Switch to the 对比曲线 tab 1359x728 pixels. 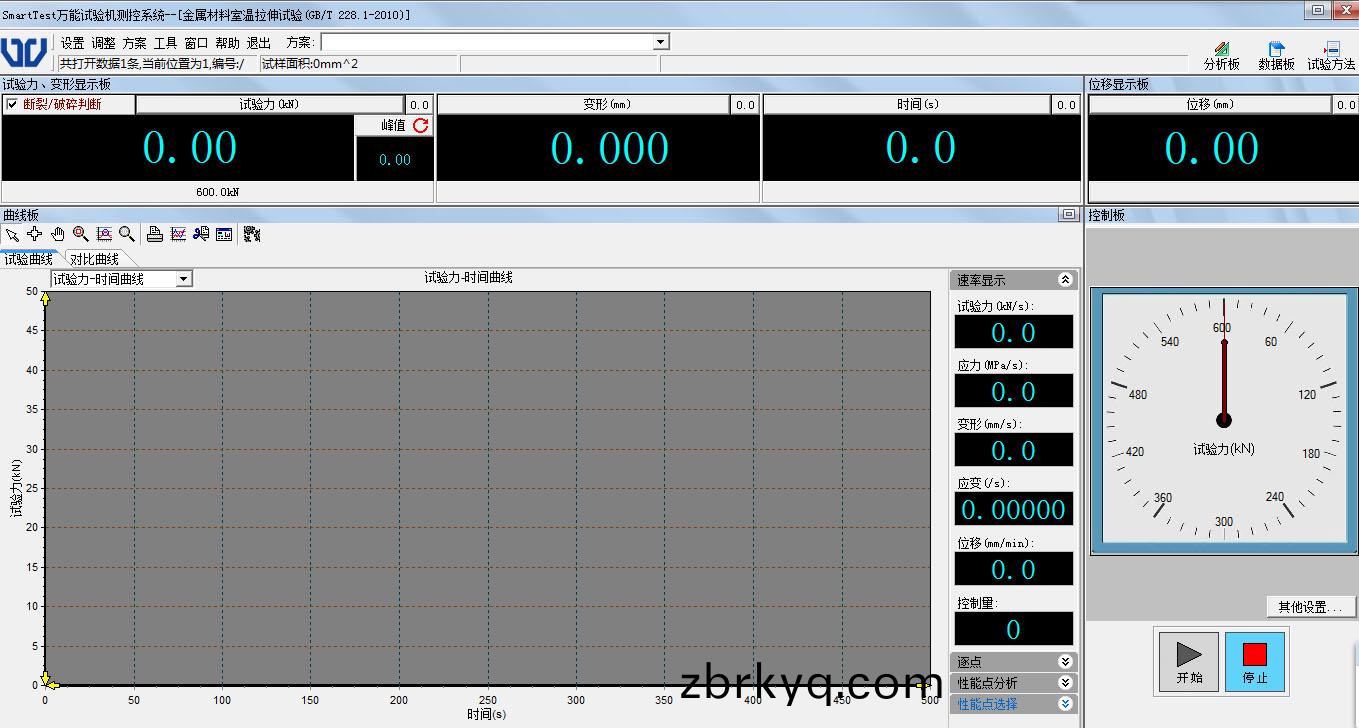coord(94,259)
